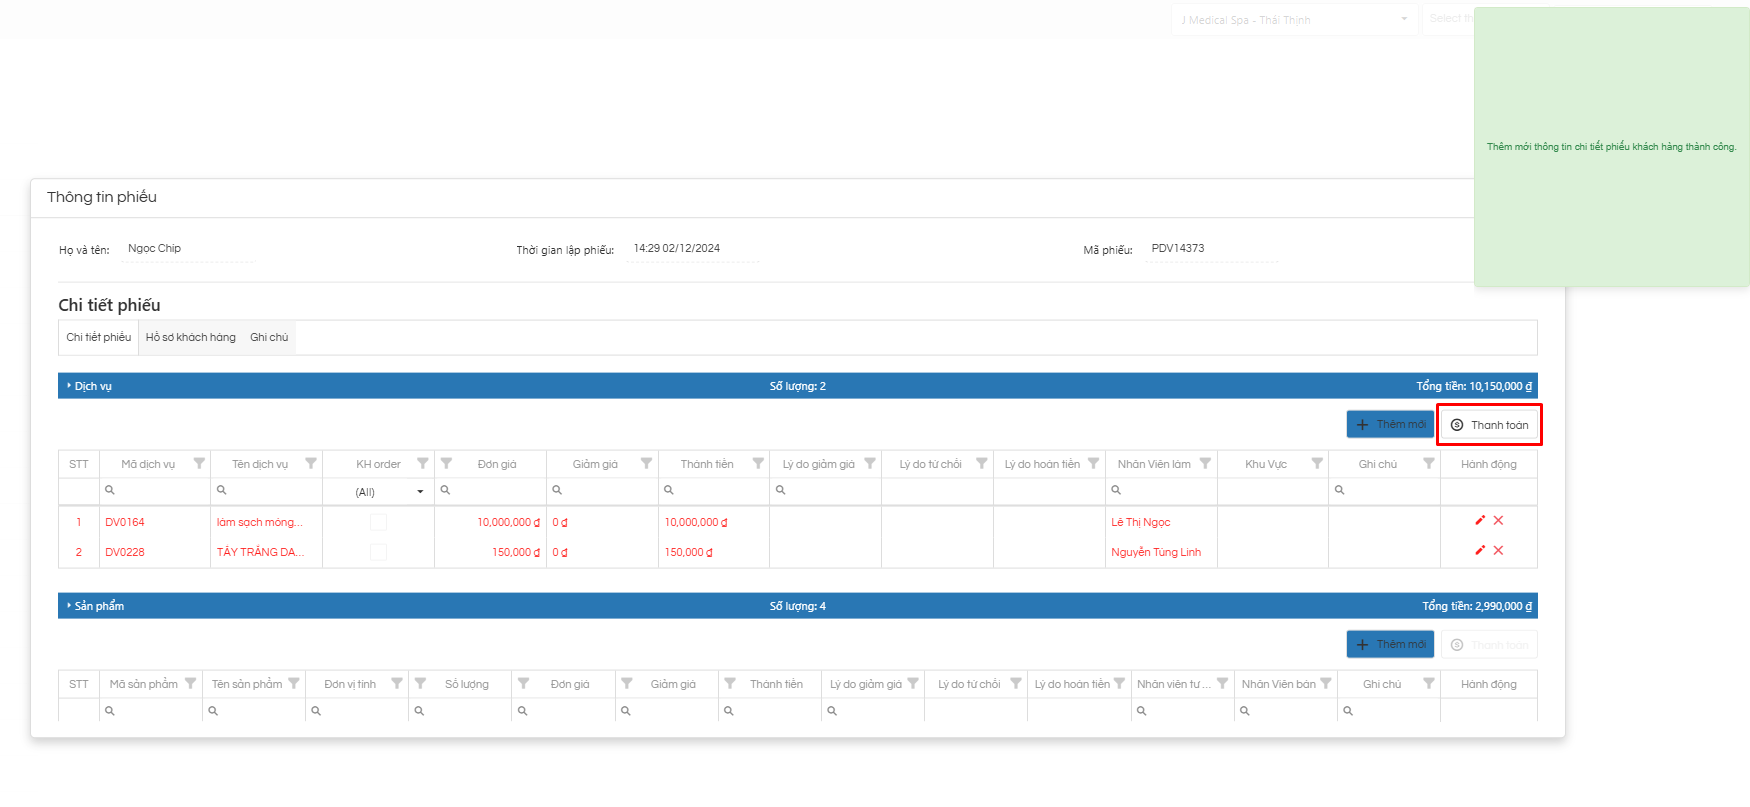
Task: Switch to Hồ sơ khách hàng tab
Action: point(190,337)
